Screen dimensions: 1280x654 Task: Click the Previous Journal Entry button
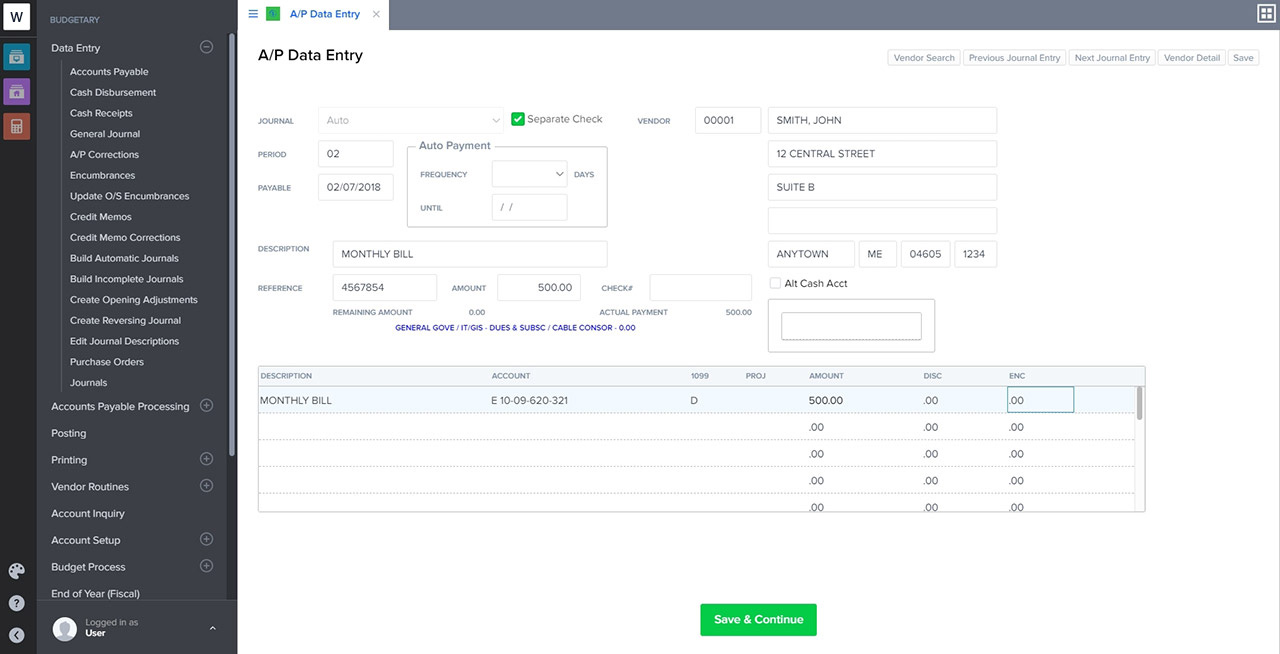click(1014, 58)
